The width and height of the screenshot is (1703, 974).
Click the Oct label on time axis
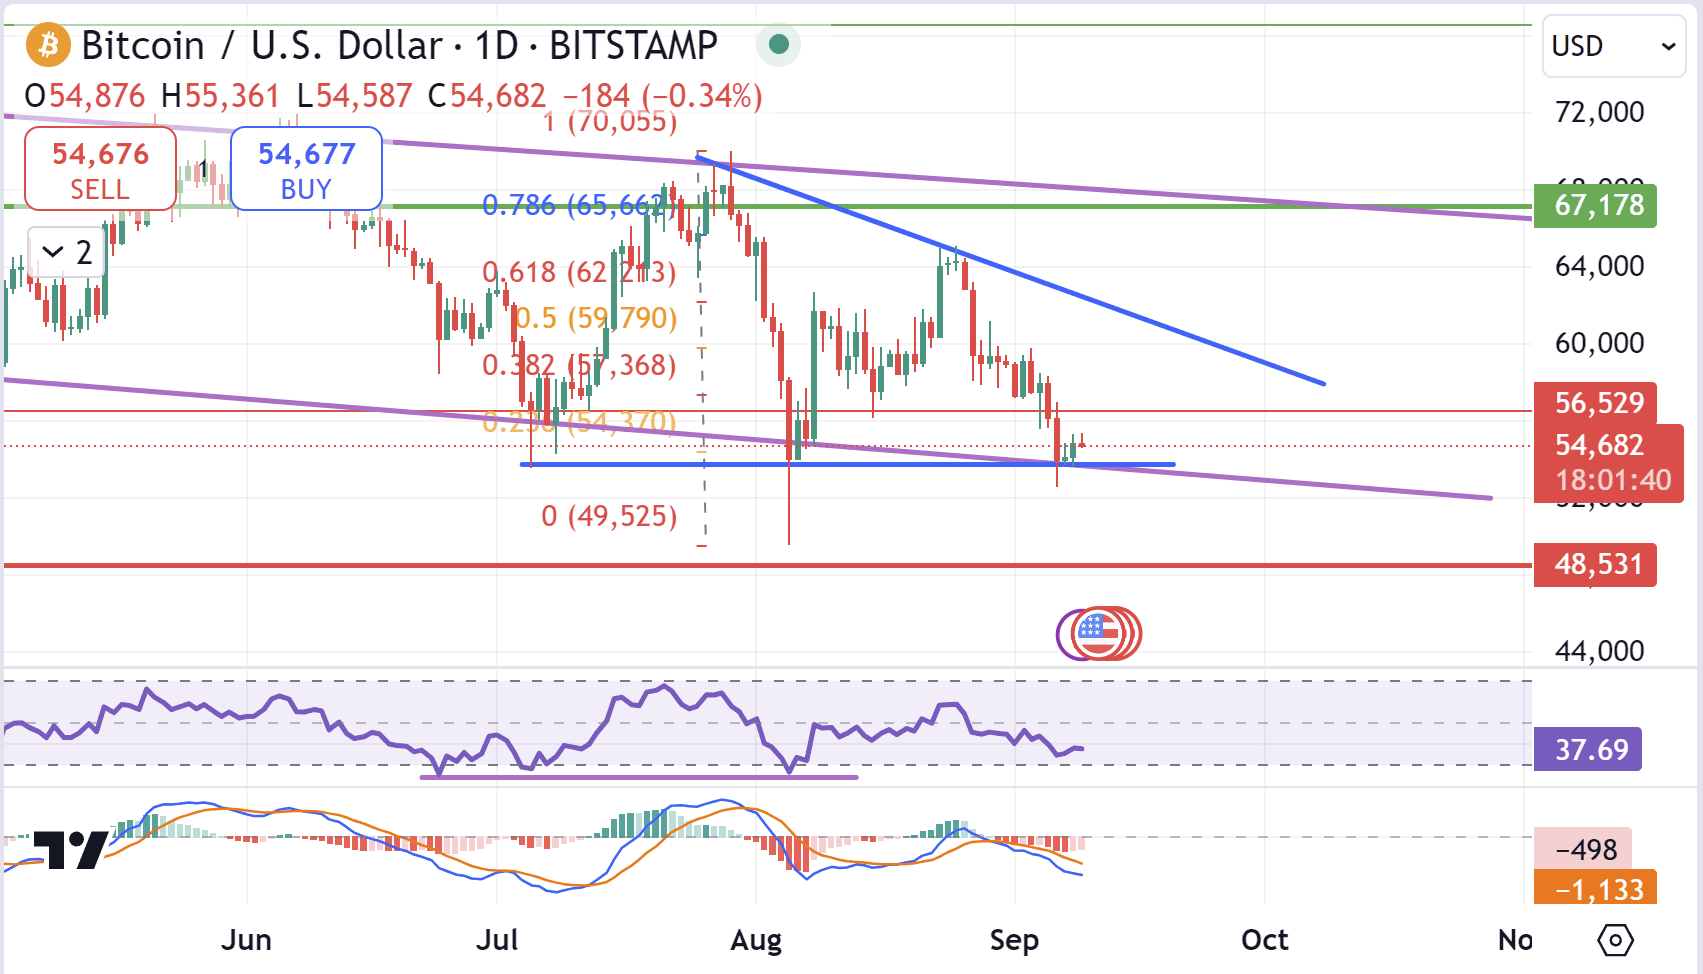coord(1265,940)
